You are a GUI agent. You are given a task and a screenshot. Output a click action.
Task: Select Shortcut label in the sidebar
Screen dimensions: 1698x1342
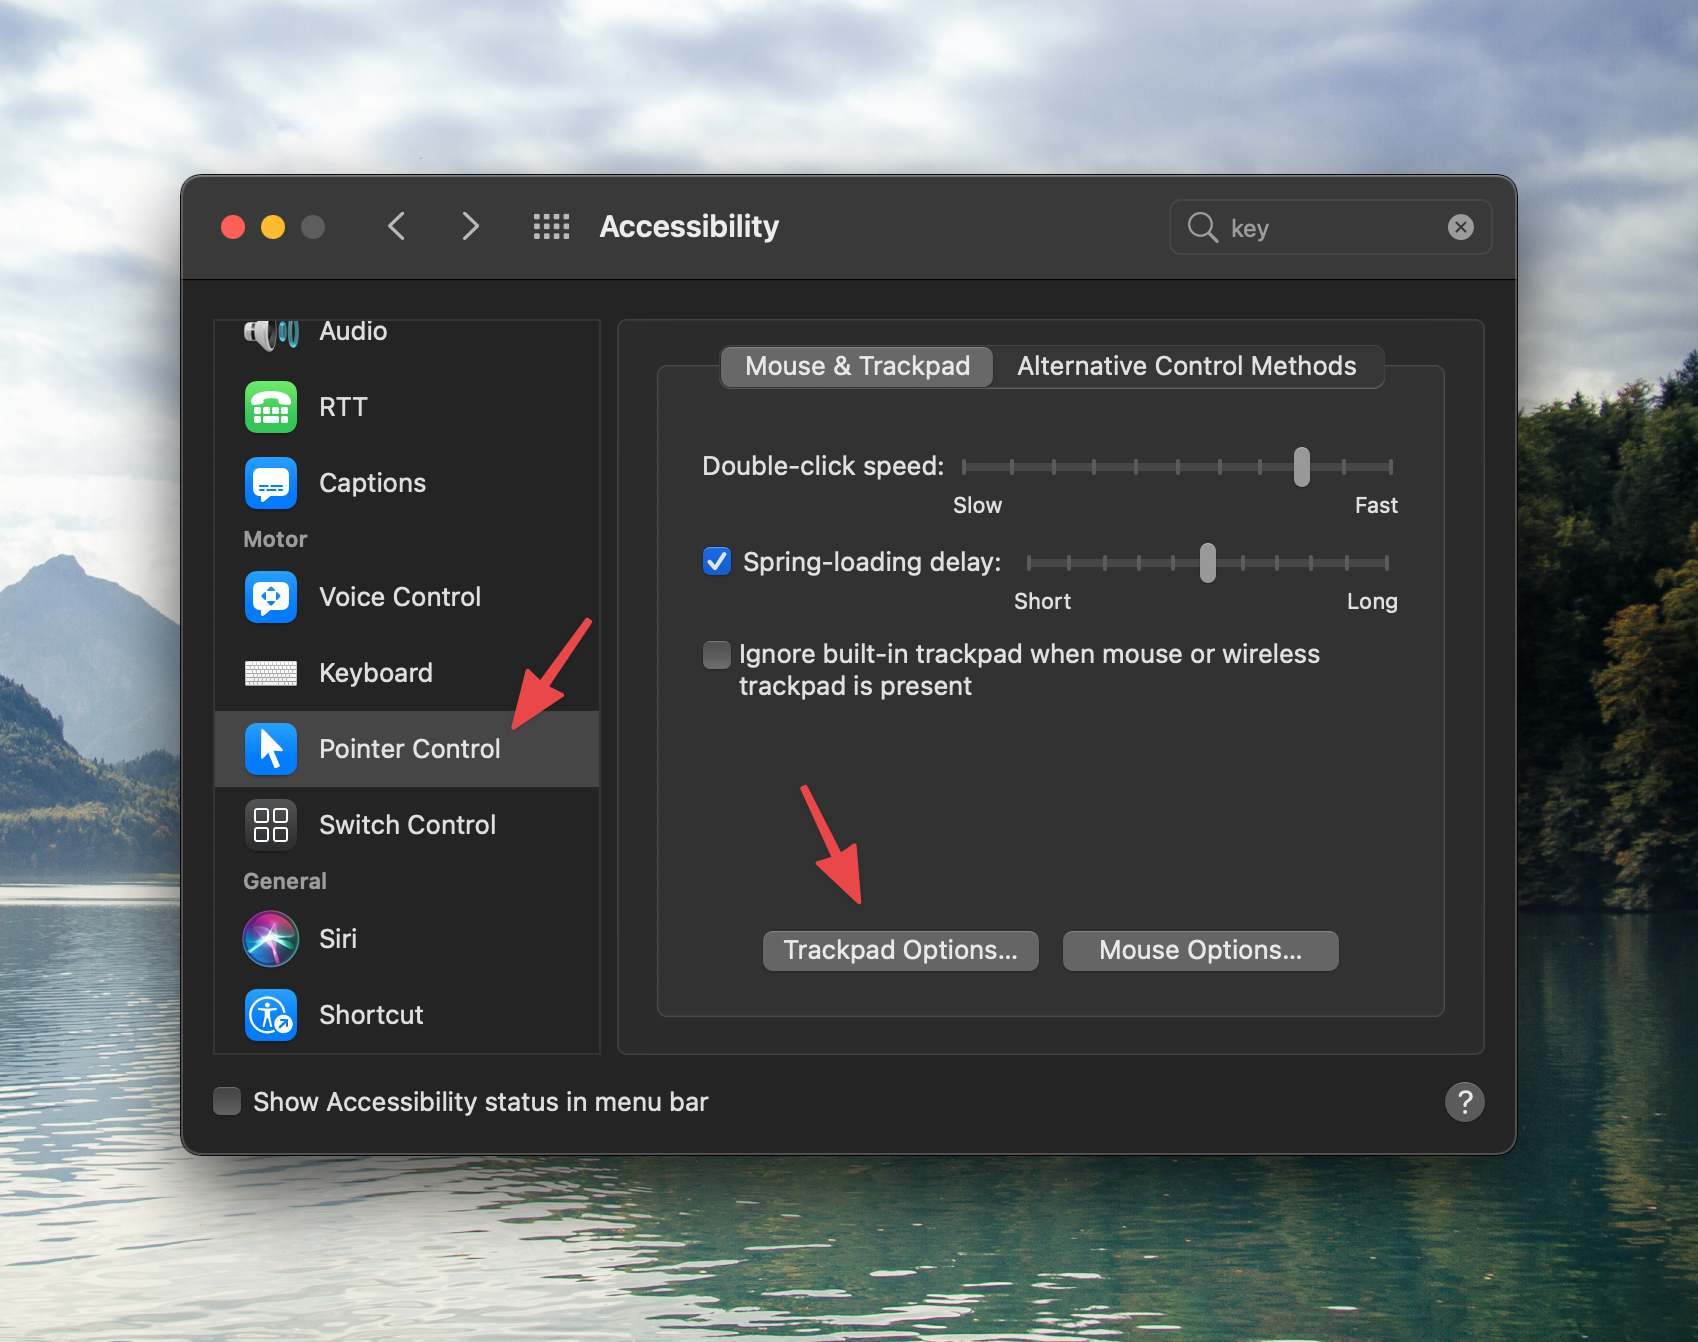pos(371,1015)
